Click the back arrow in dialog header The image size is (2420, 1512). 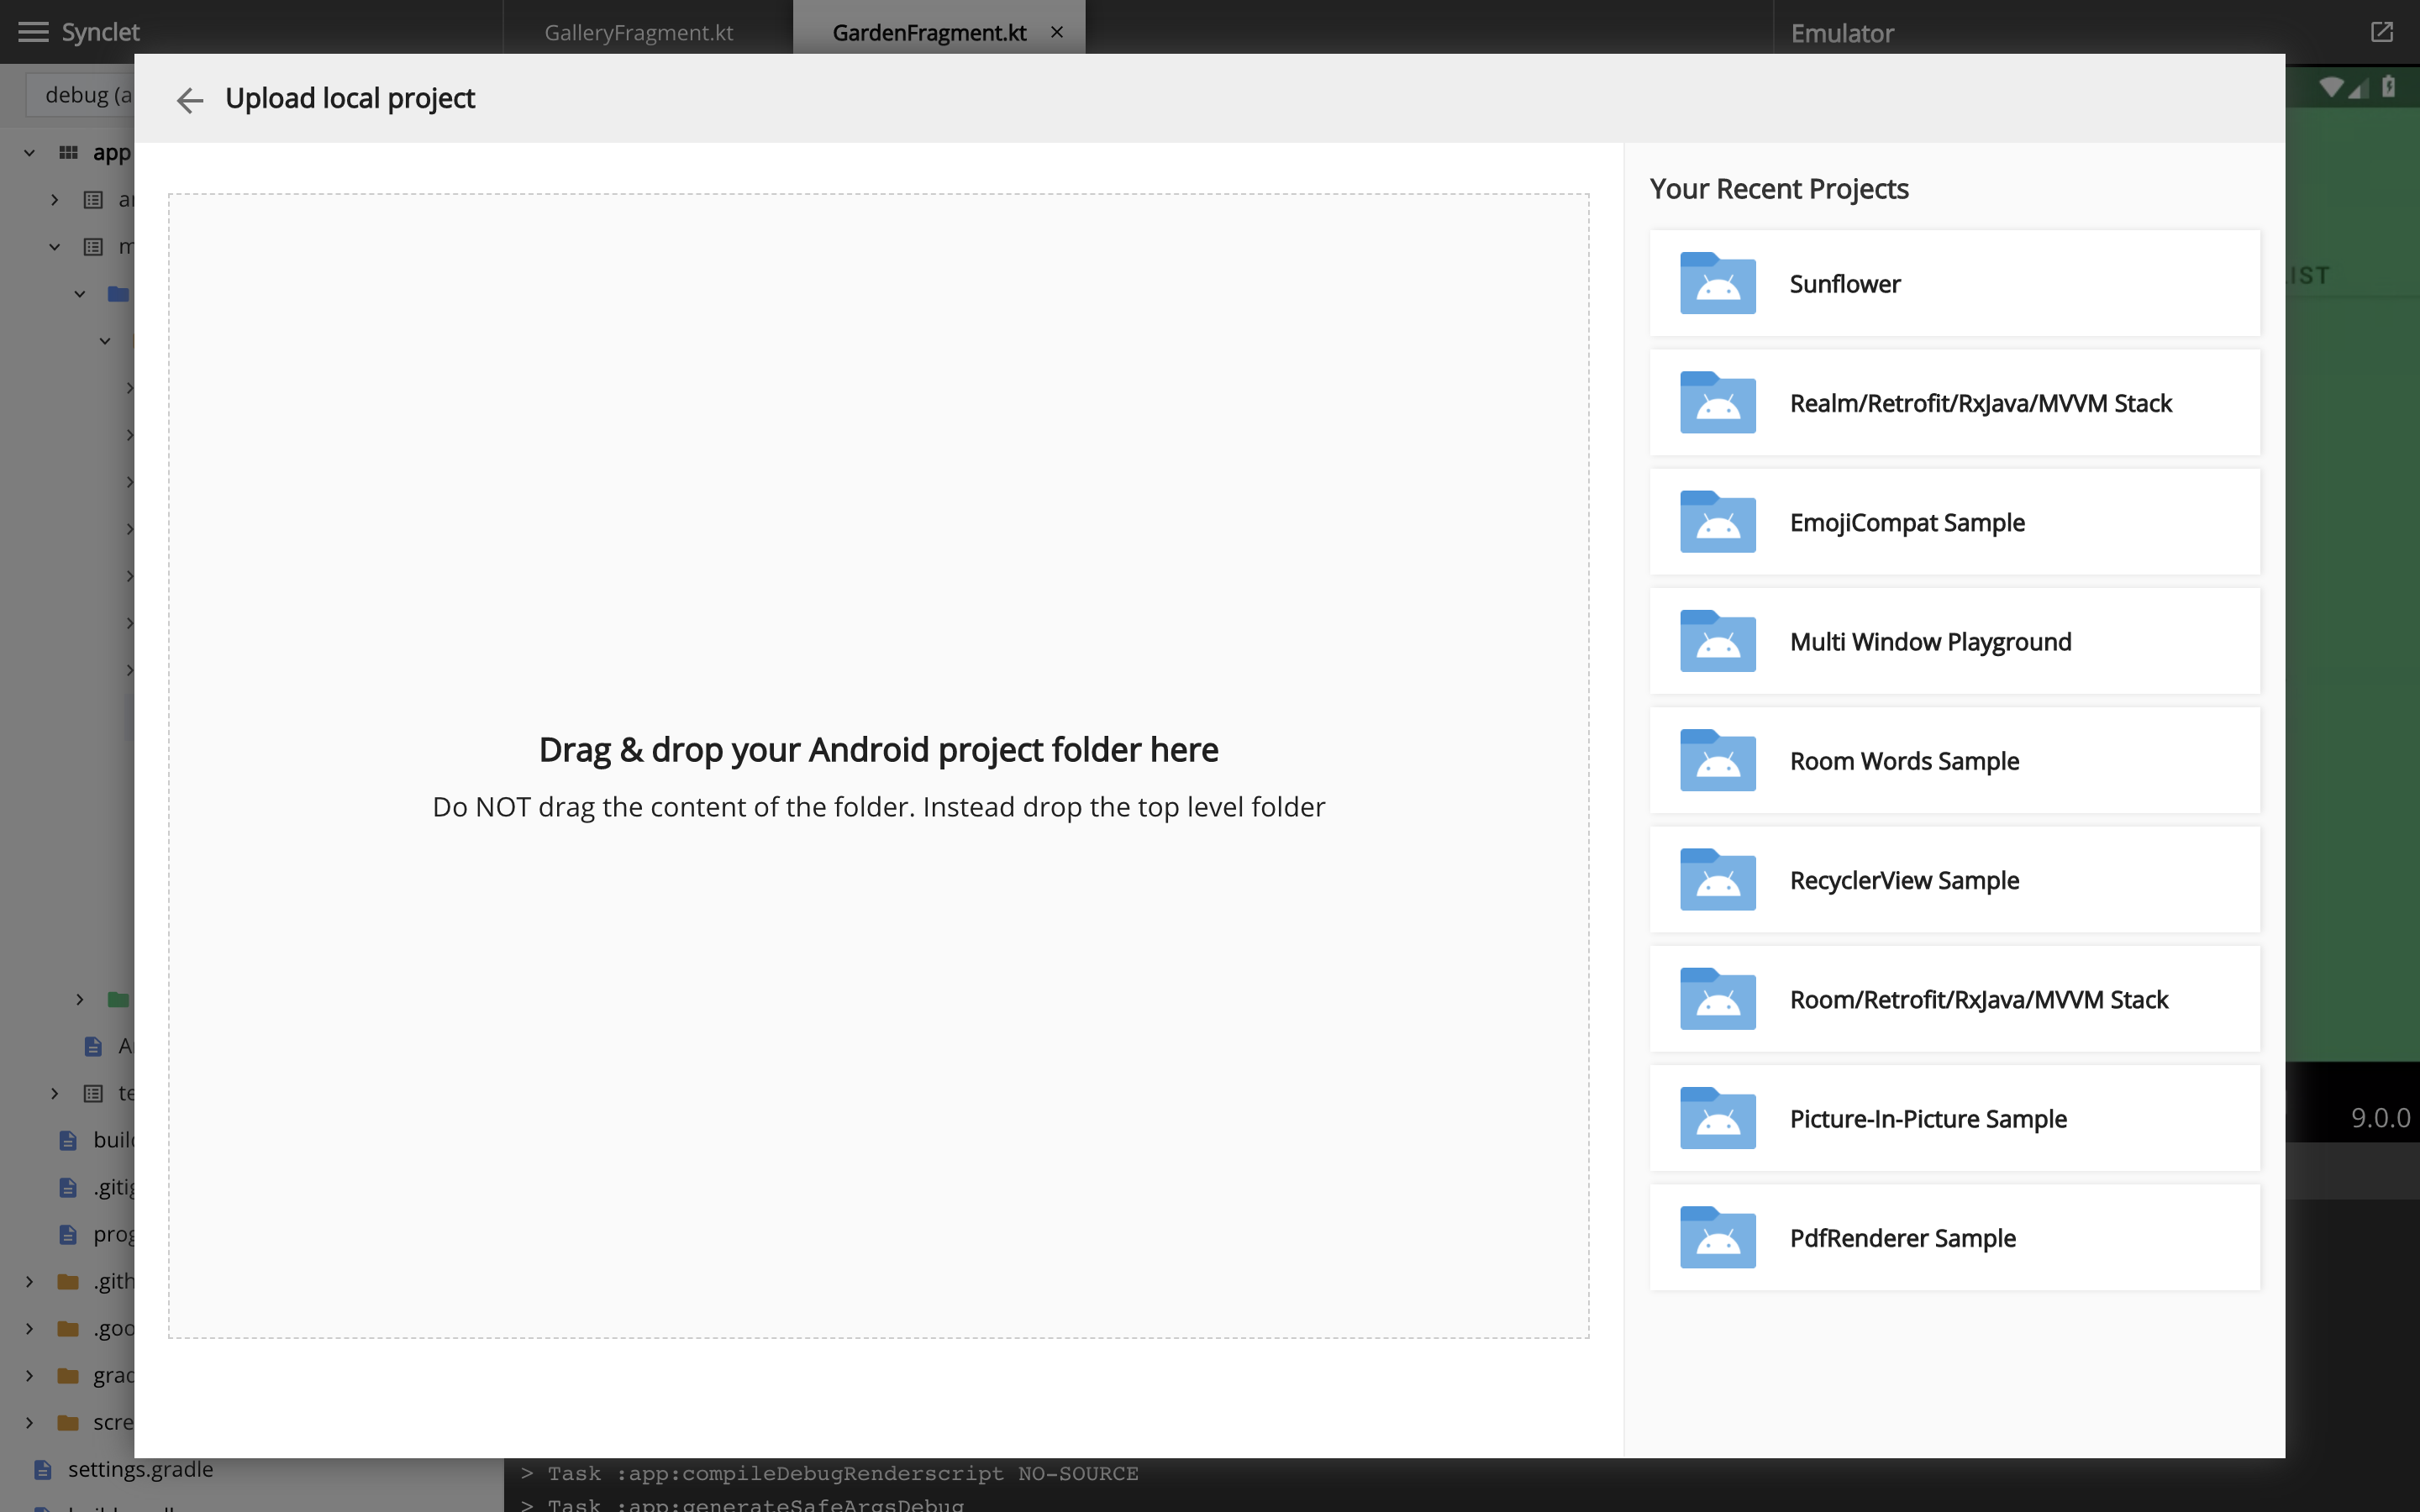(x=189, y=100)
